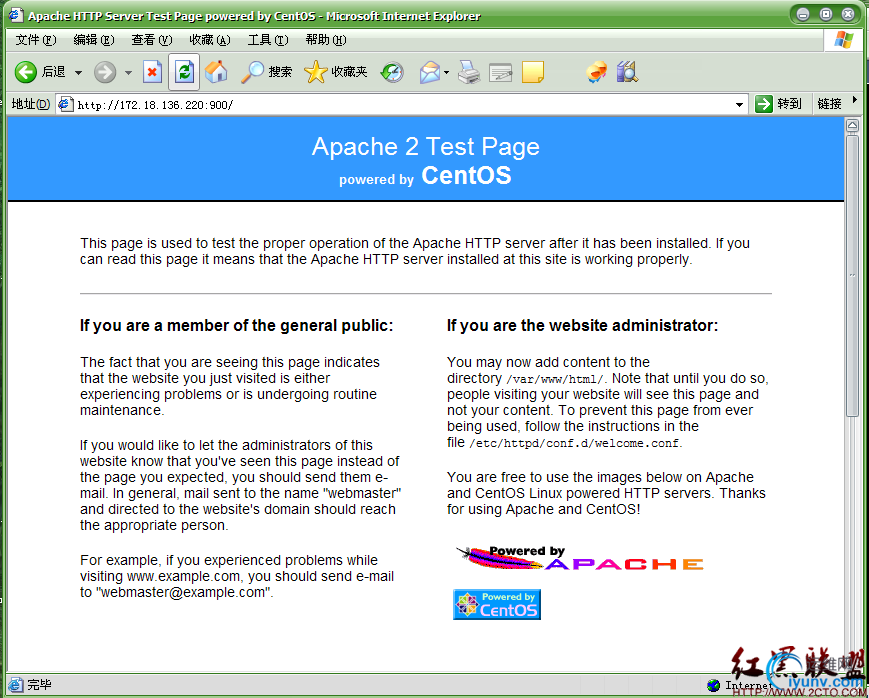The width and height of the screenshot is (869, 698).
Task: Launch the Messenger toolbar icon
Action: pos(596,72)
